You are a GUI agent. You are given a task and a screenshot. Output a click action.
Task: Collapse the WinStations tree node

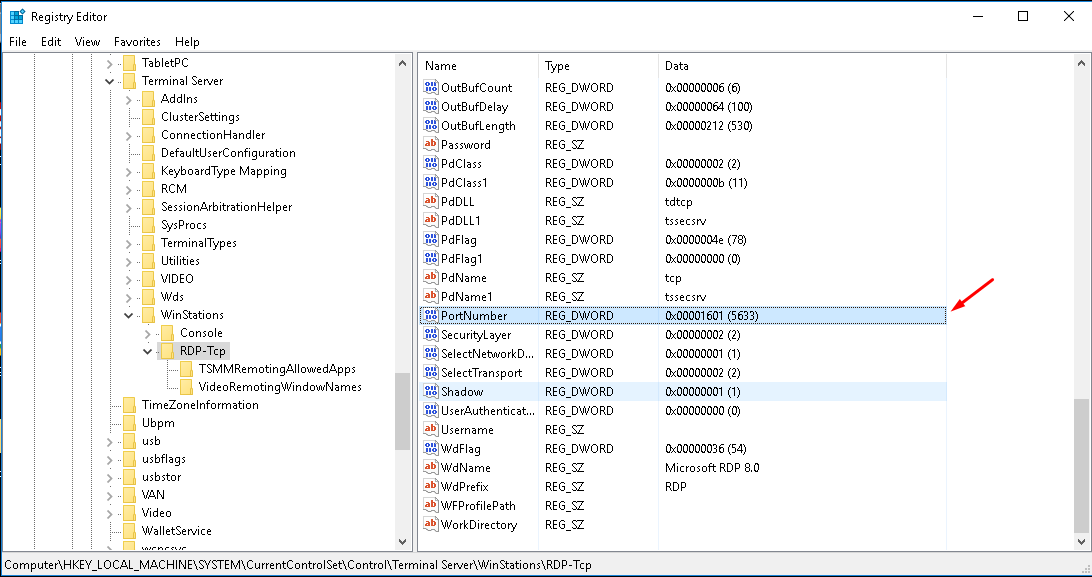[129, 315]
